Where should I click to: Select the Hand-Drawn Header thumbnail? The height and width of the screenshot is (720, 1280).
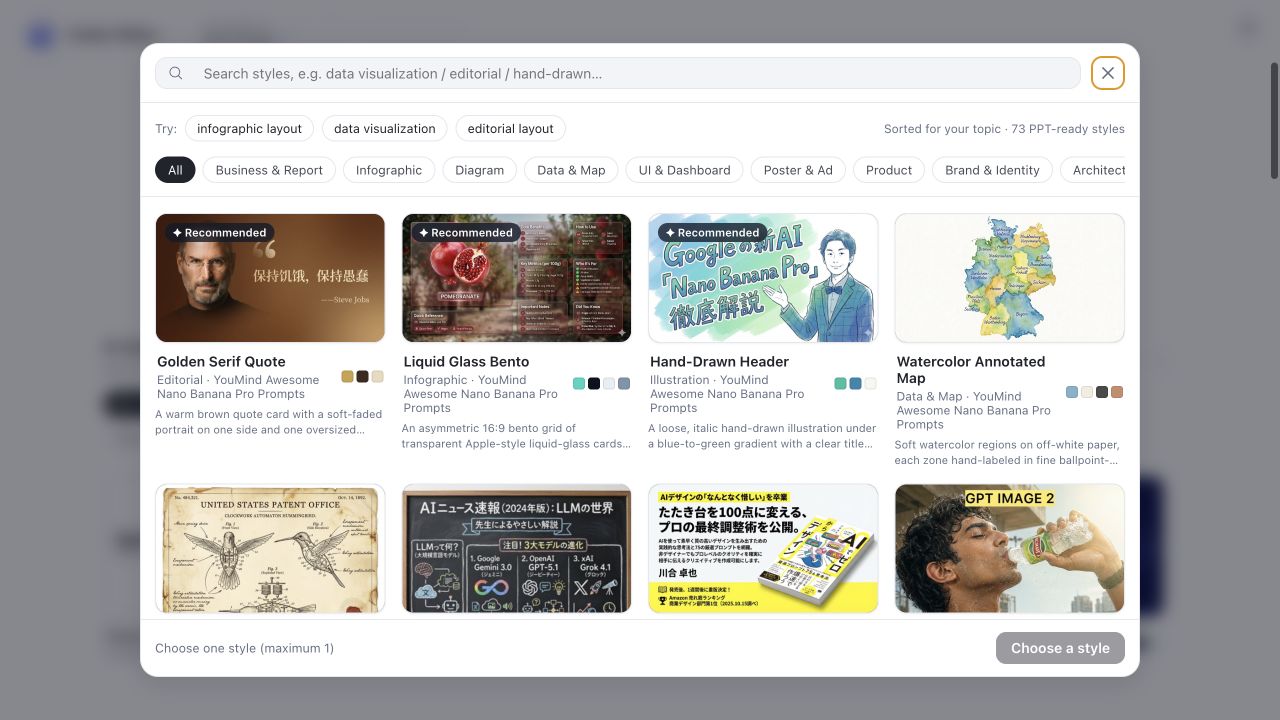point(763,278)
